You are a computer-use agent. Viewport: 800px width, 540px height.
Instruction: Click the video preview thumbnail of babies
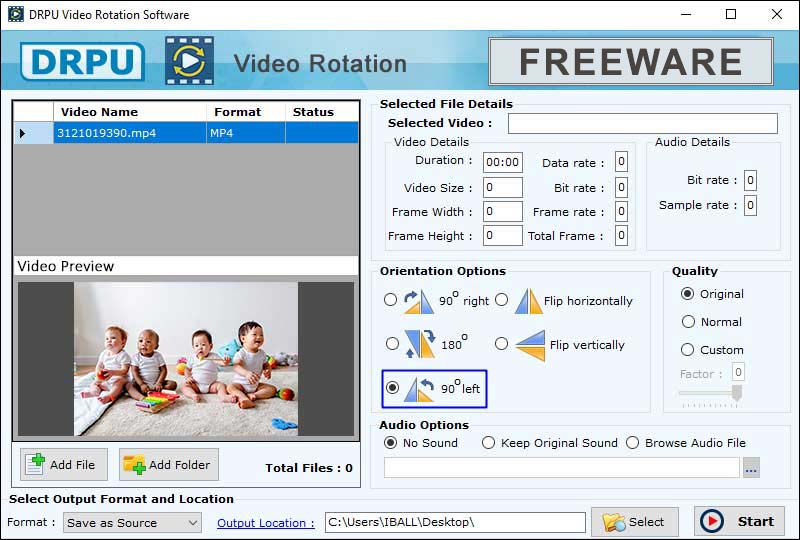tap(186, 359)
